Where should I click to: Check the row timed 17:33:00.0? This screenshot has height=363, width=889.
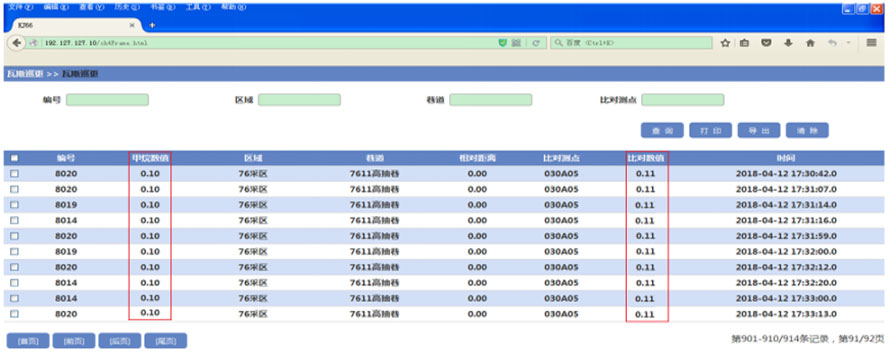pyautogui.click(x=14, y=298)
